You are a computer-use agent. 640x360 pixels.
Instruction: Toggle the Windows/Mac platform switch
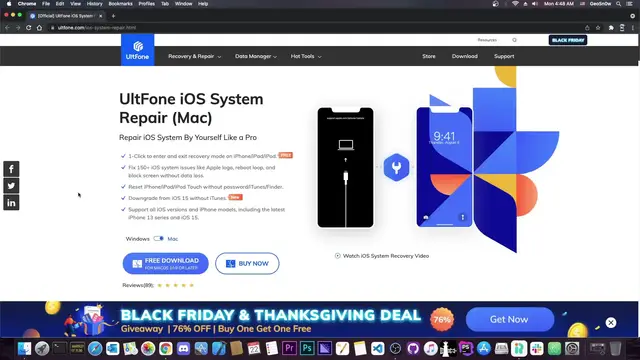coord(159,238)
